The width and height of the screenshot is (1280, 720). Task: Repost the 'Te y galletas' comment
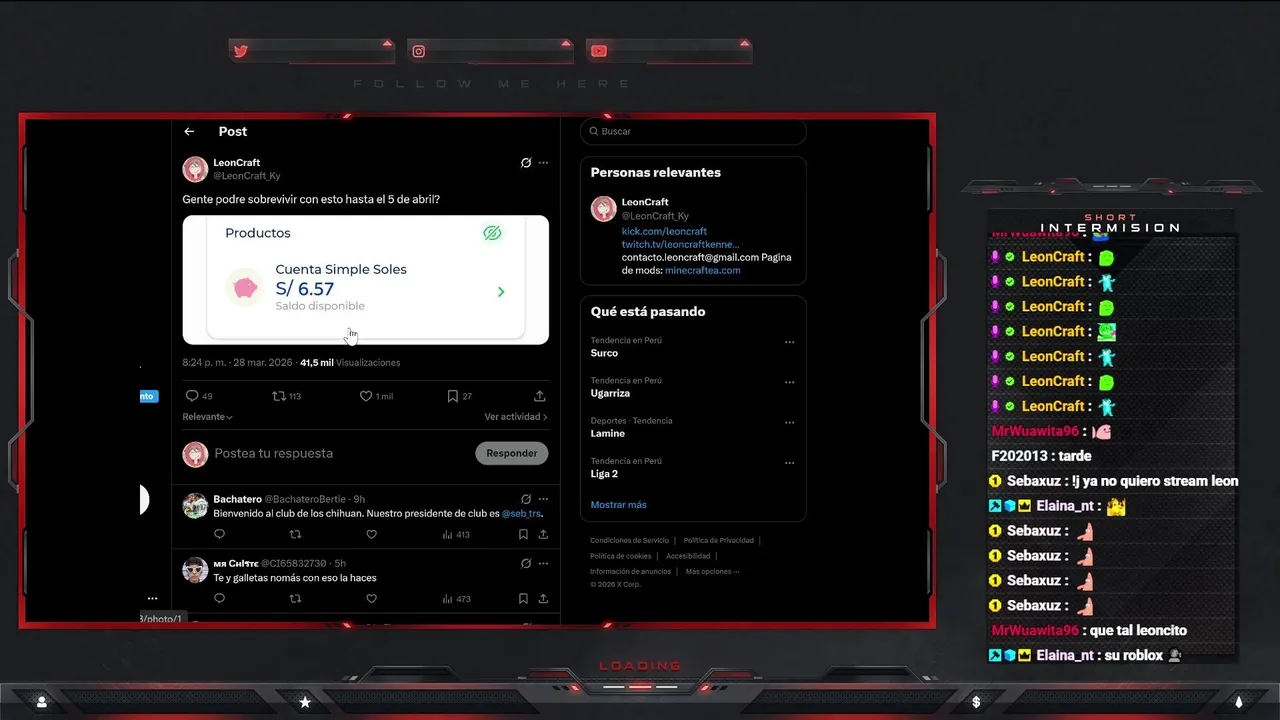pyautogui.click(x=295, y=599)
